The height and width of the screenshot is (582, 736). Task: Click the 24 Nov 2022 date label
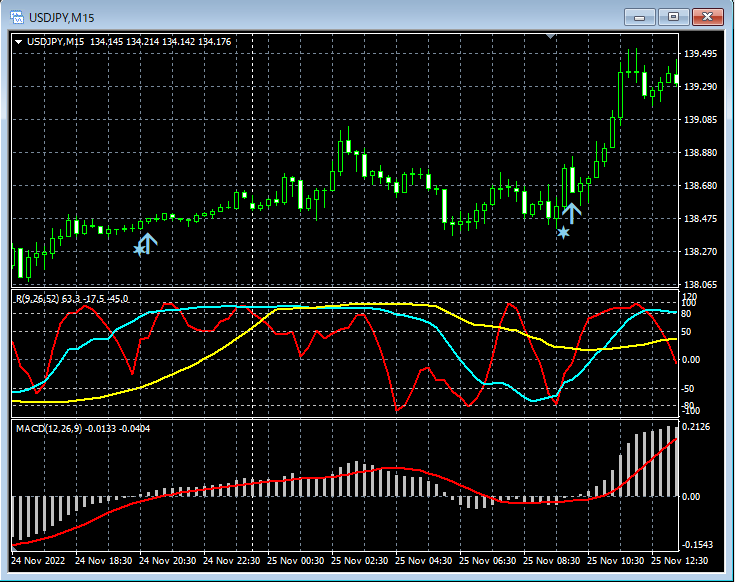pyautogui.click(x=38, y=560)
